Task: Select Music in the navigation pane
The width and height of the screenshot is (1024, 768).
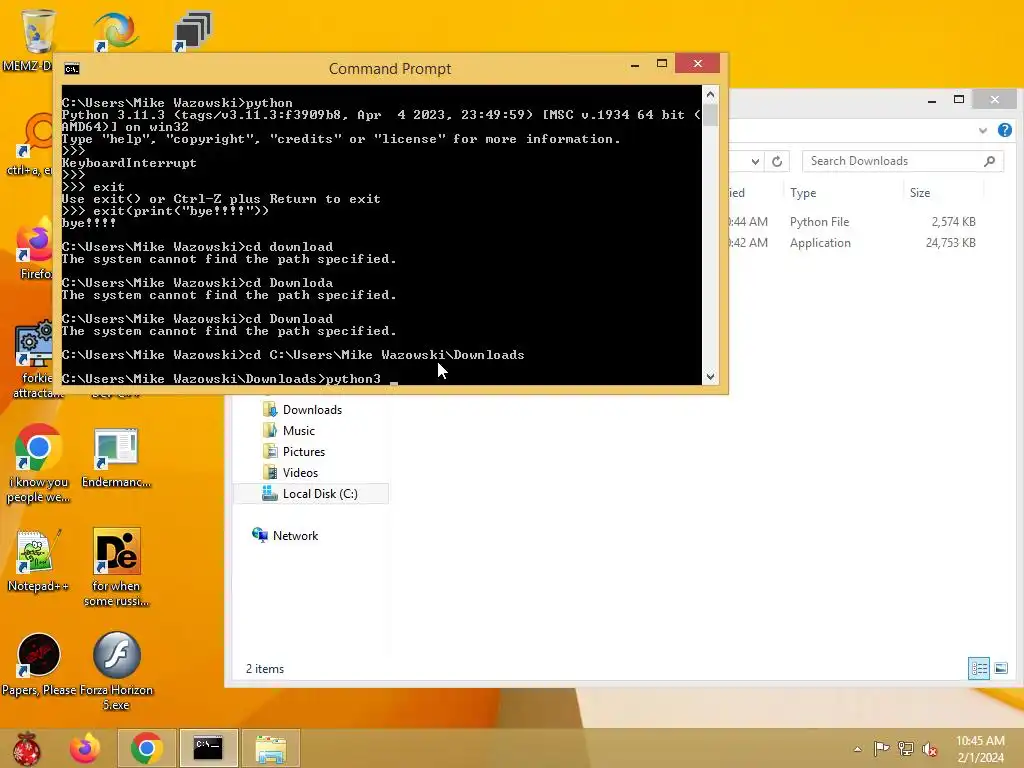Action: (298, 430)
